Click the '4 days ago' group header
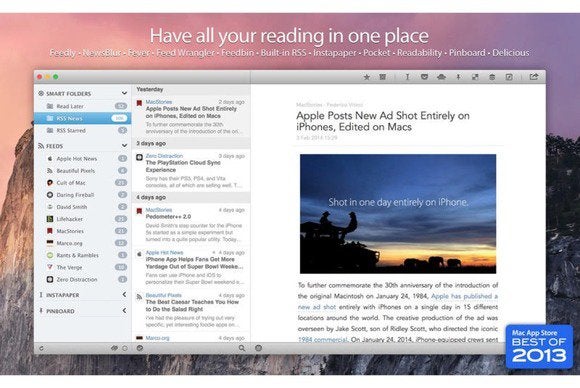The width and height of the screenshot is (580, 388). click(191, 198)
